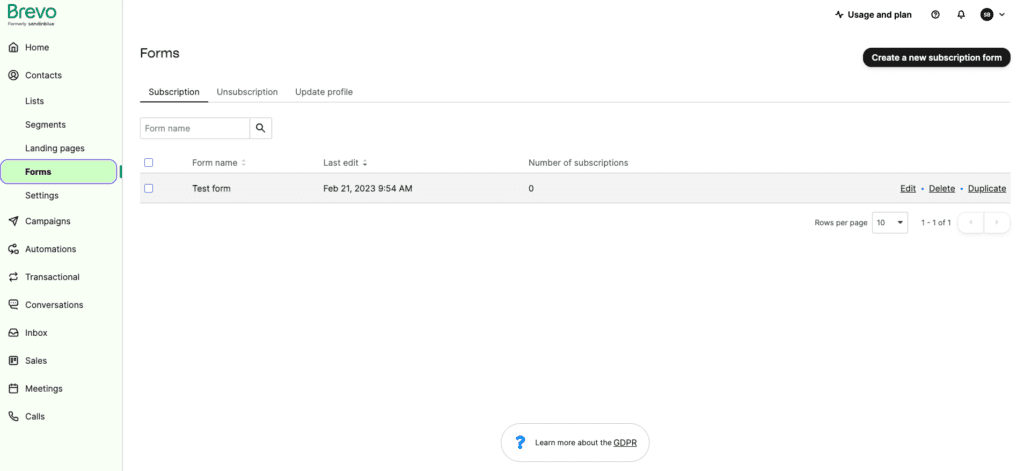
Task: Click the Number of subscriptions header
Action: click(578, 163)
